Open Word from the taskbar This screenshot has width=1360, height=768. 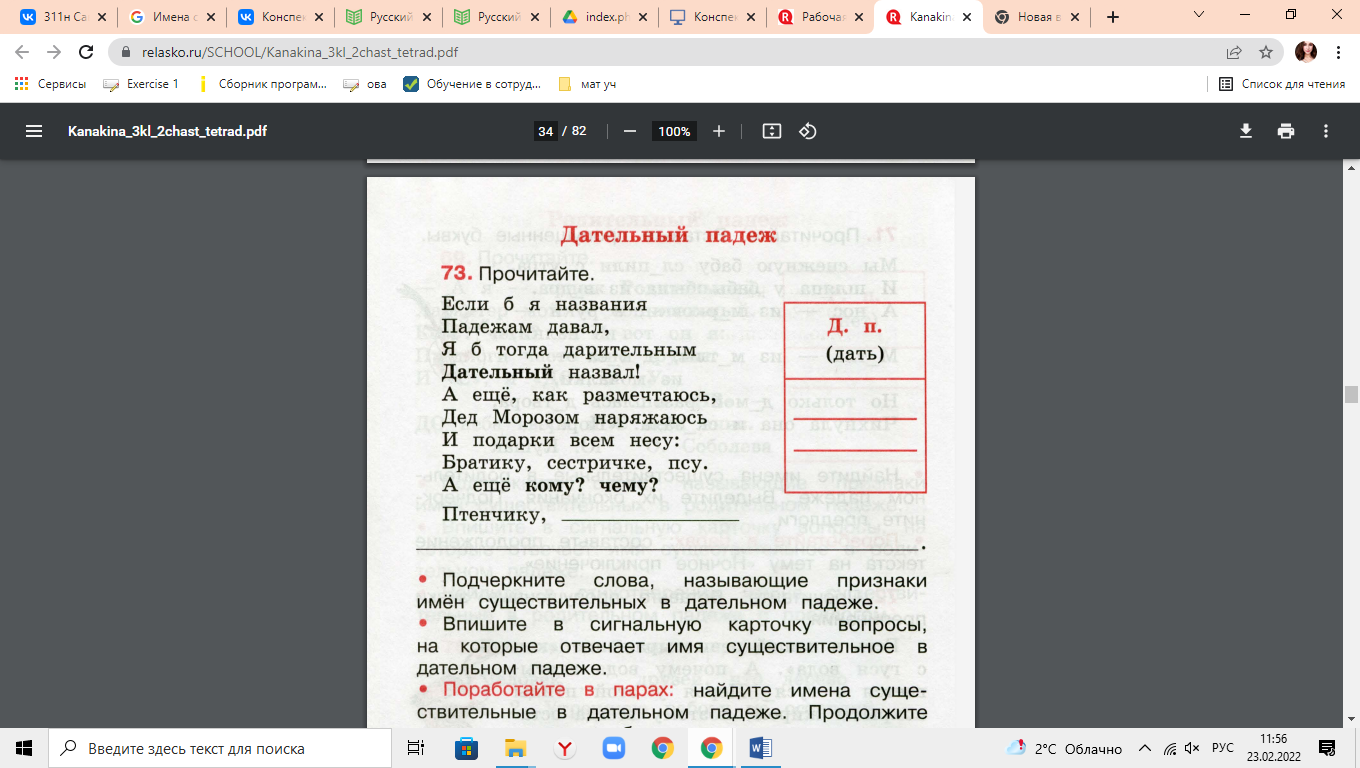760,748
